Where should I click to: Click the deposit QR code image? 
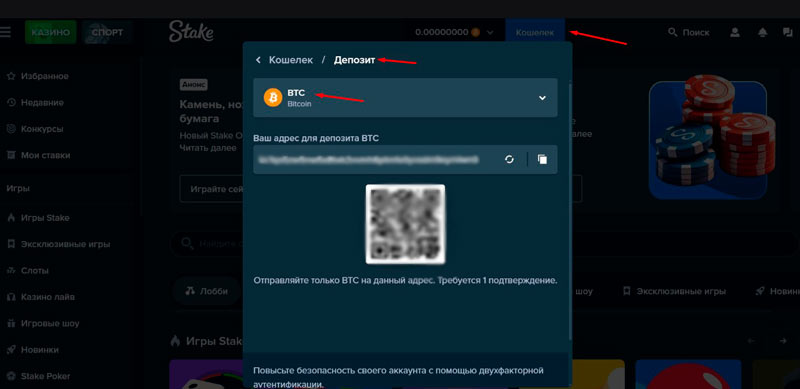[x=406, y=224]
